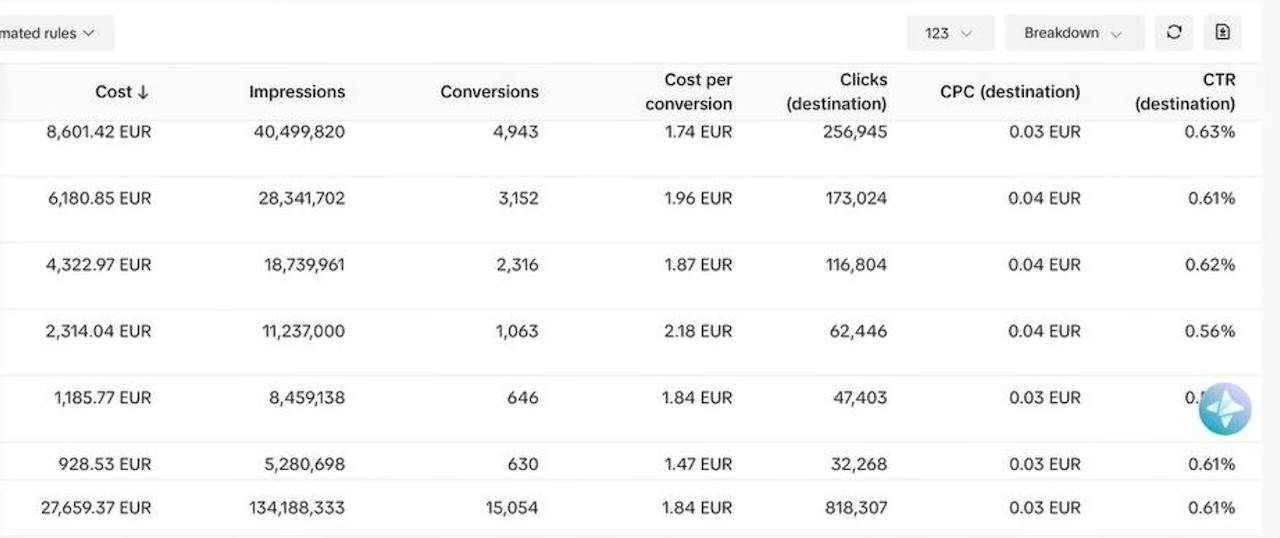Sort by Clicks (destination) column header
The image size is (1280, 538).
[x=837, y=92]
